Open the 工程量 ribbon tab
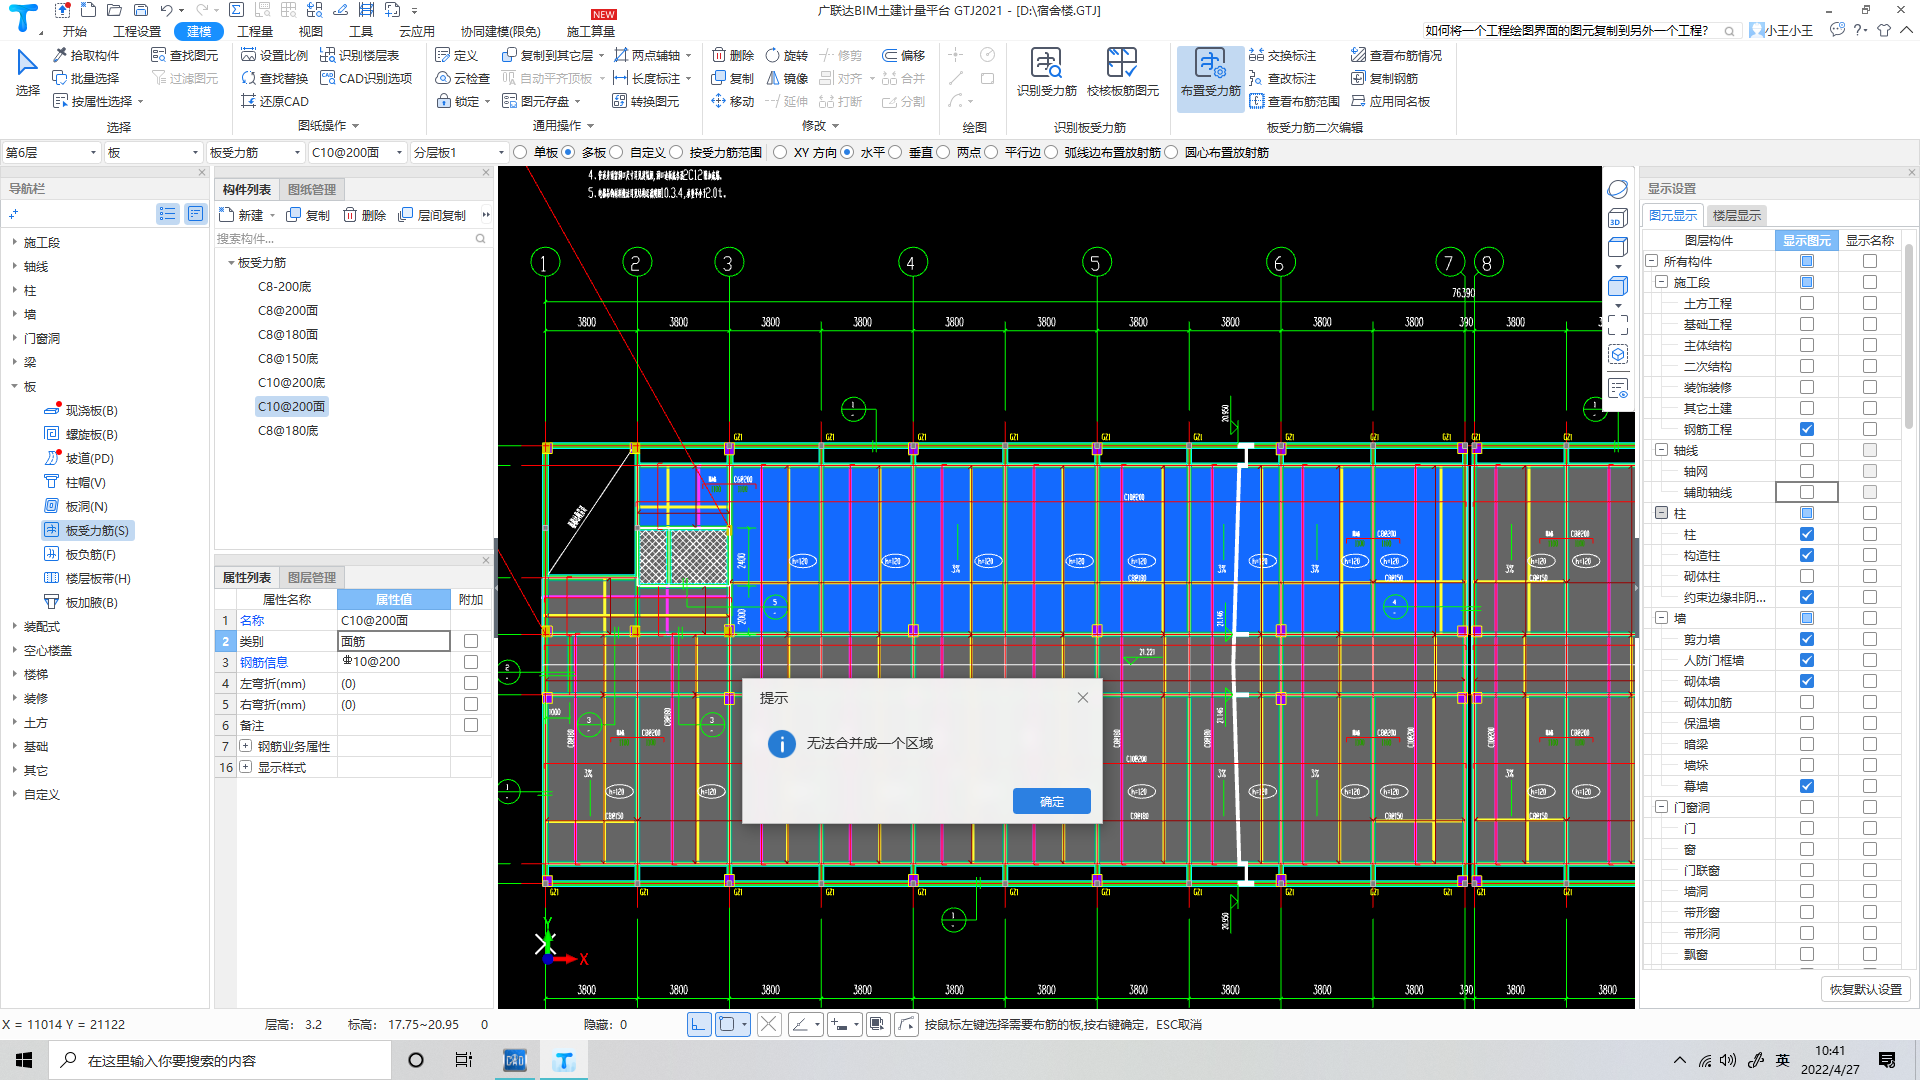The height and width of the screenshot is (1080, 1920). pyautogui.click(x=255, y=31)
